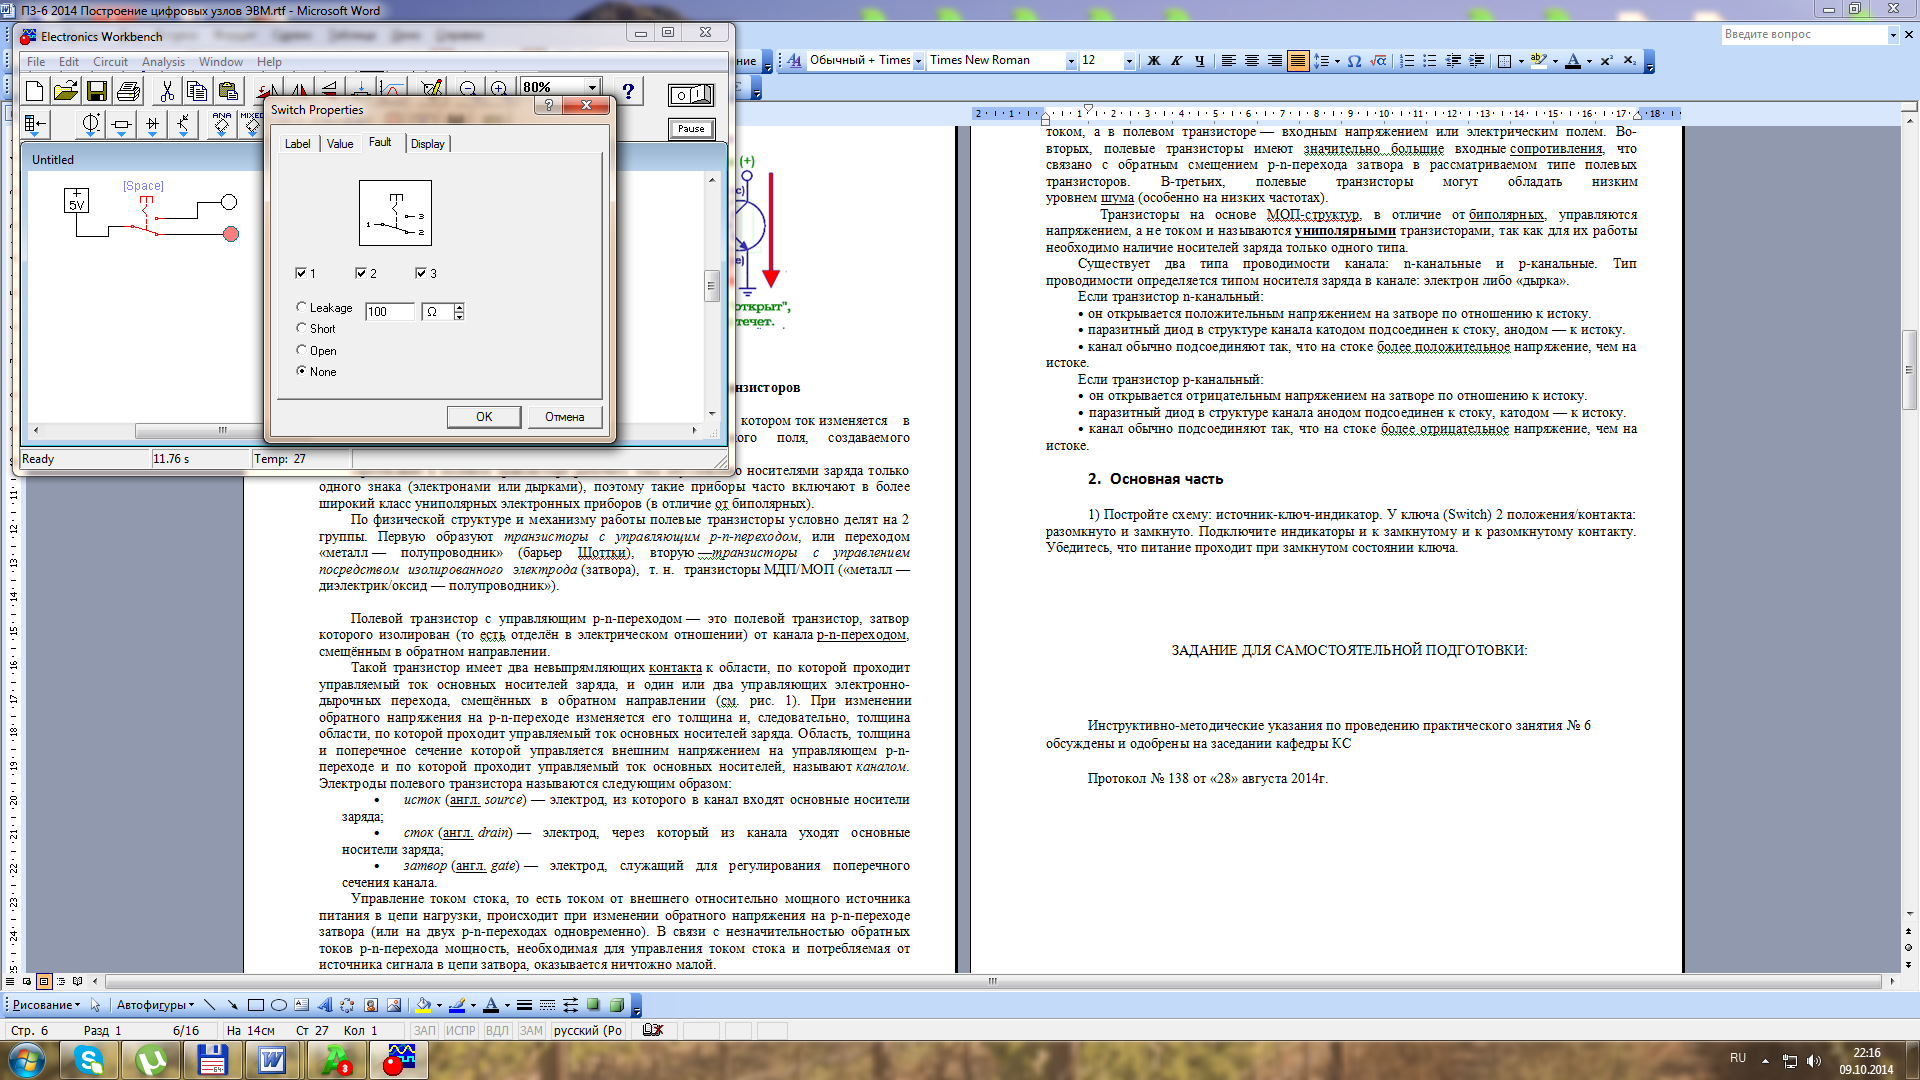The height and width of the screenshot is (1080, 1920).
Task: Open the Analysis menu
Action: point(163,62)
